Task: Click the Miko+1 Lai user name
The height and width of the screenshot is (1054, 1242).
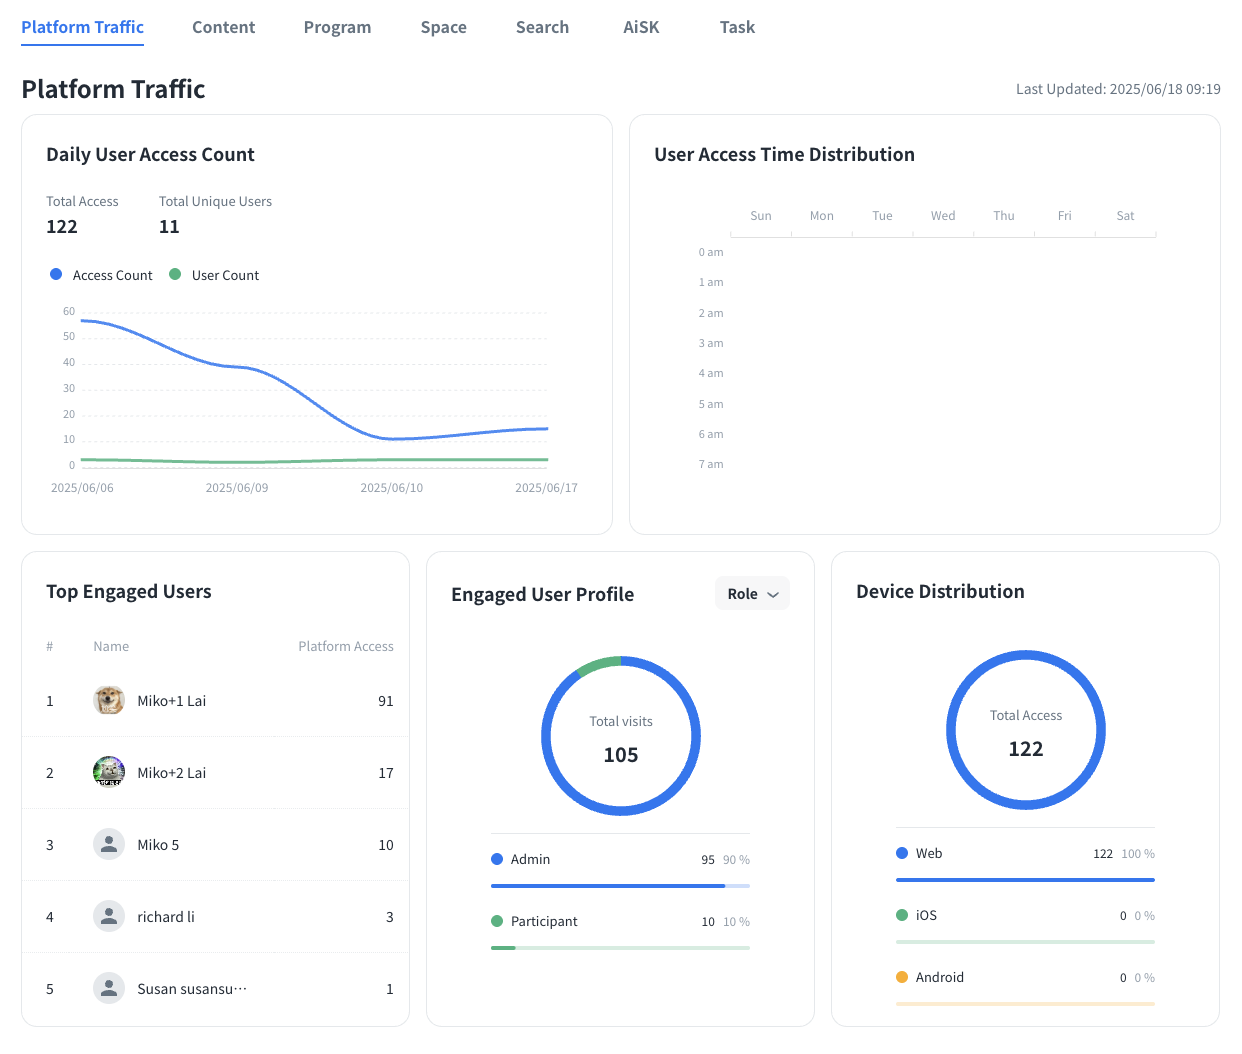Action: point(171,701)
